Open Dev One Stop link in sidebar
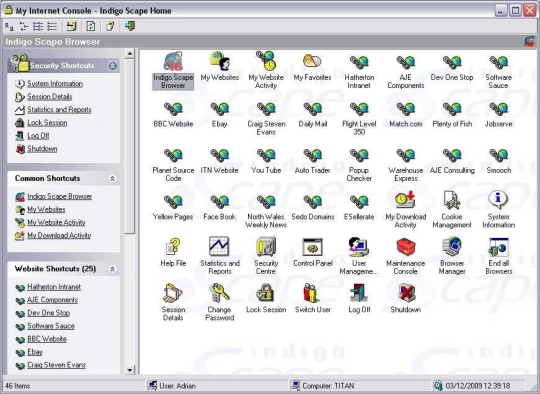Image resolution: width=540 pixels, height=394 pixels. 49,313
